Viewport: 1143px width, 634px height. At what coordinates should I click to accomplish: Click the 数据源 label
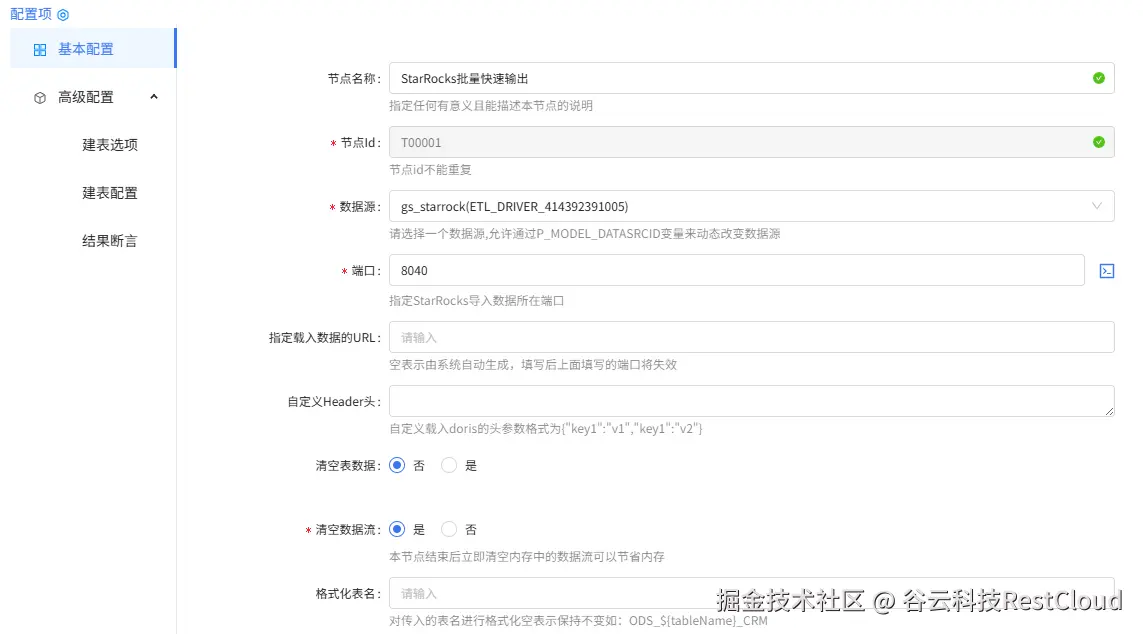click(360, 207)
